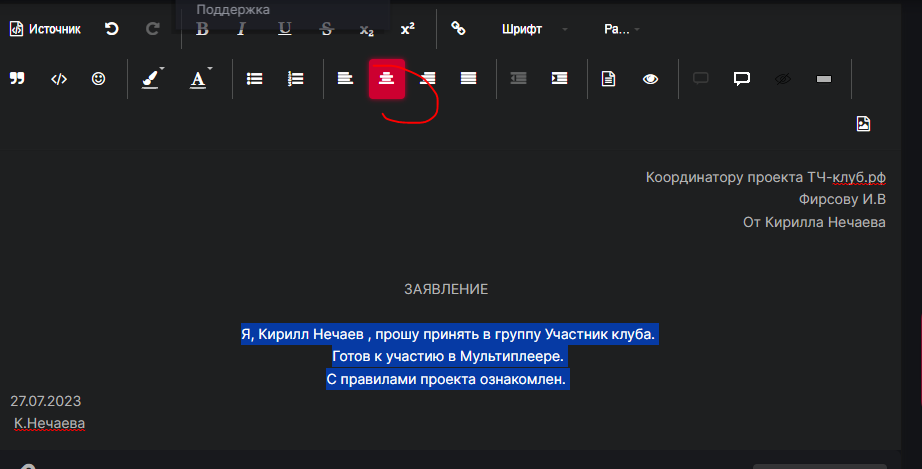This screenshot has height=469, width=922.
Task: Toggle subscript formatting
Action: [367, 29]
